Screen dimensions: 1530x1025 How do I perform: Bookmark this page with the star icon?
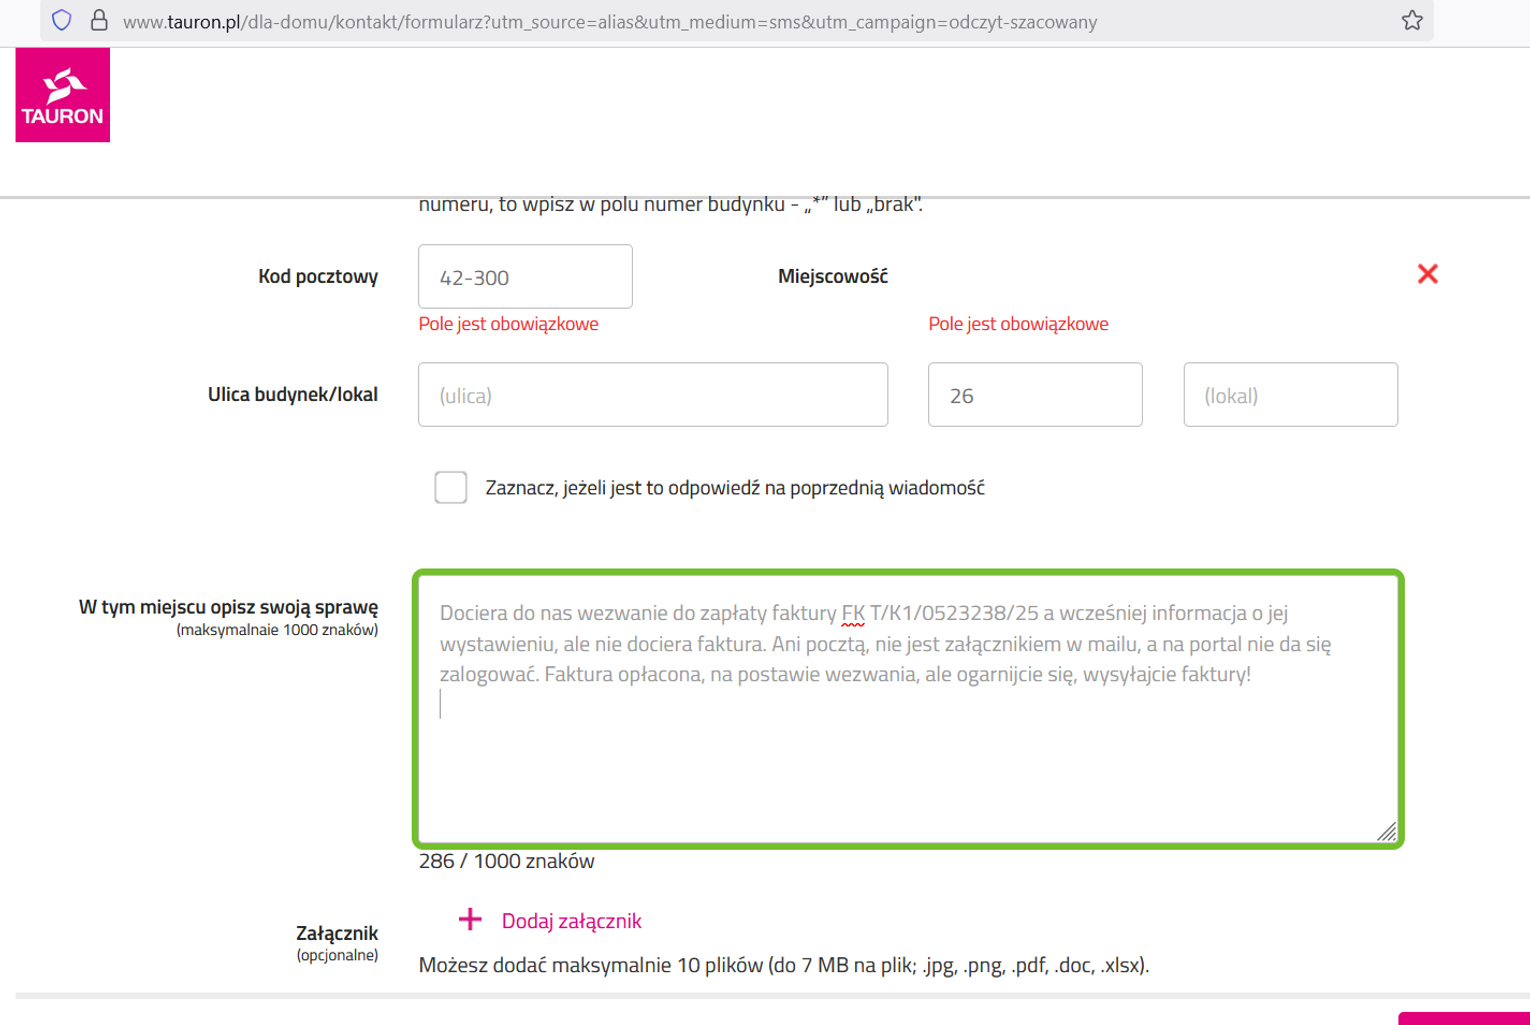(1411, 20)
